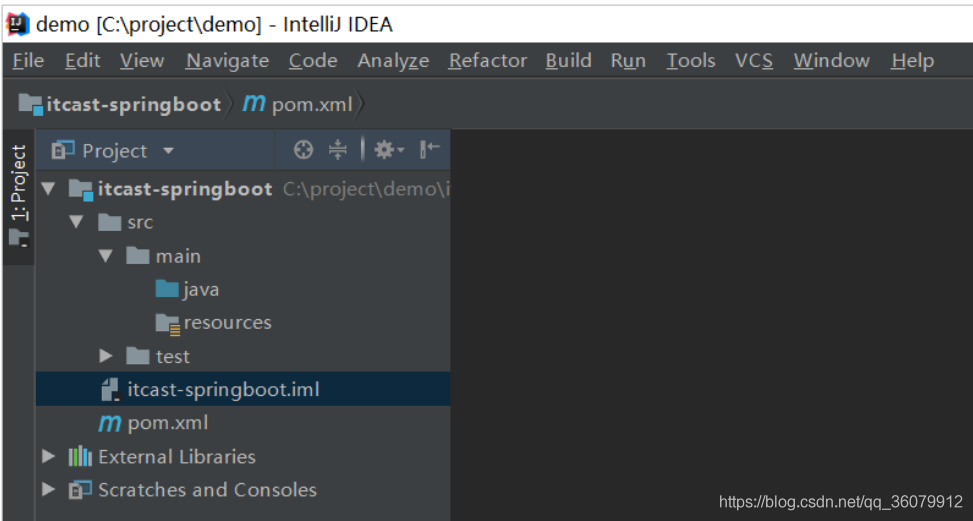Screen dimensions: 973x521
Task: Select the src folder label
Action: [140, 222]
